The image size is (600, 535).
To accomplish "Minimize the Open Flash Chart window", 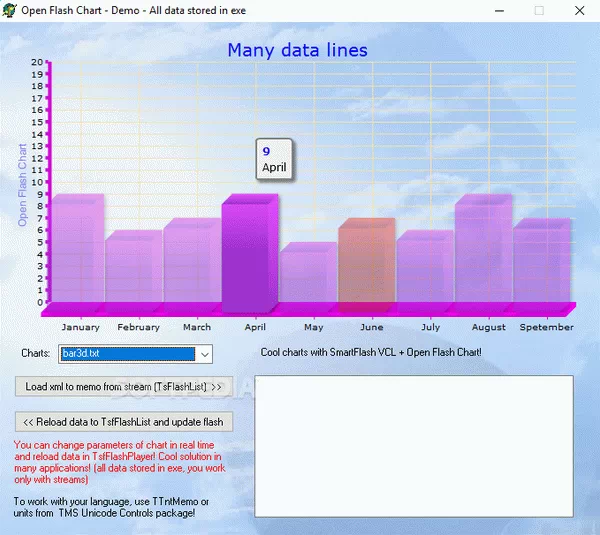I will (x=494, y=10).
